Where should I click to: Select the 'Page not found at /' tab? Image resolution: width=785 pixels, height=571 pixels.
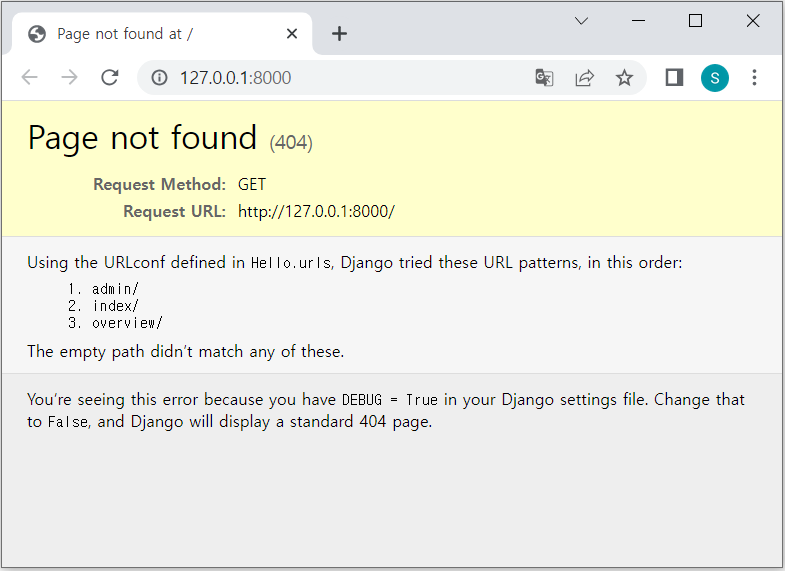click(162, 34)
